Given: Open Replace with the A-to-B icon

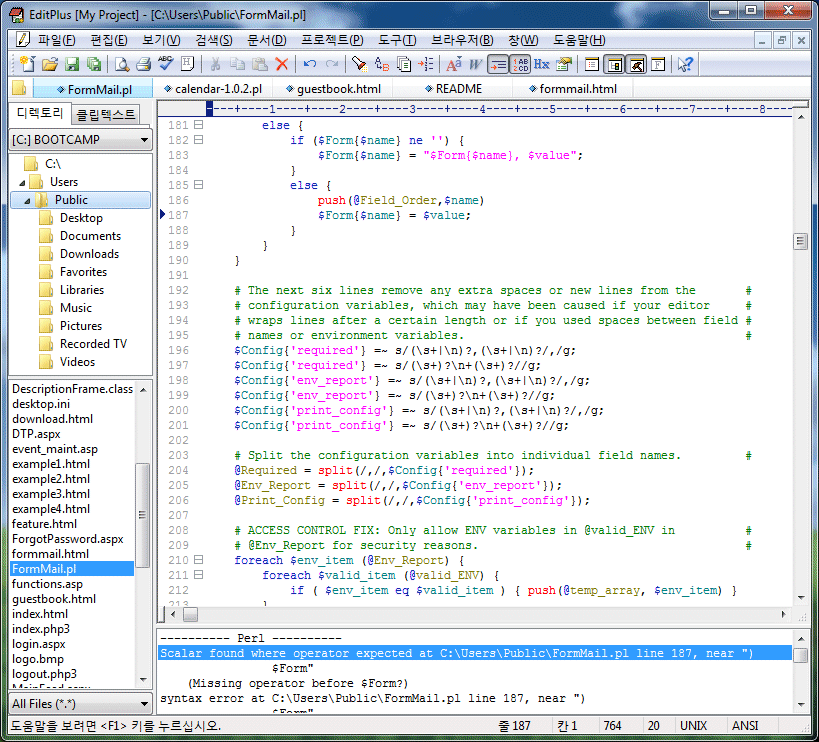Looking at the screenshot, I should click(x=382, y=64).
